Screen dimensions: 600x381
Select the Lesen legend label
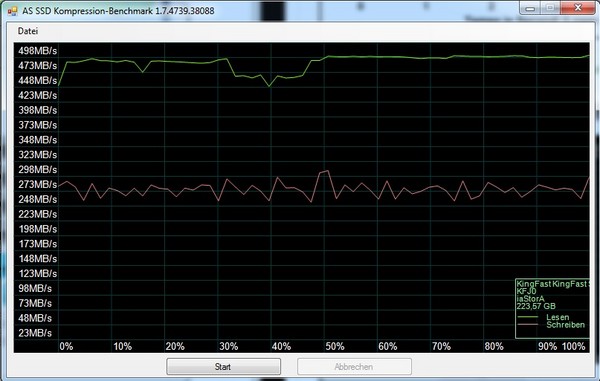[558, 317]
